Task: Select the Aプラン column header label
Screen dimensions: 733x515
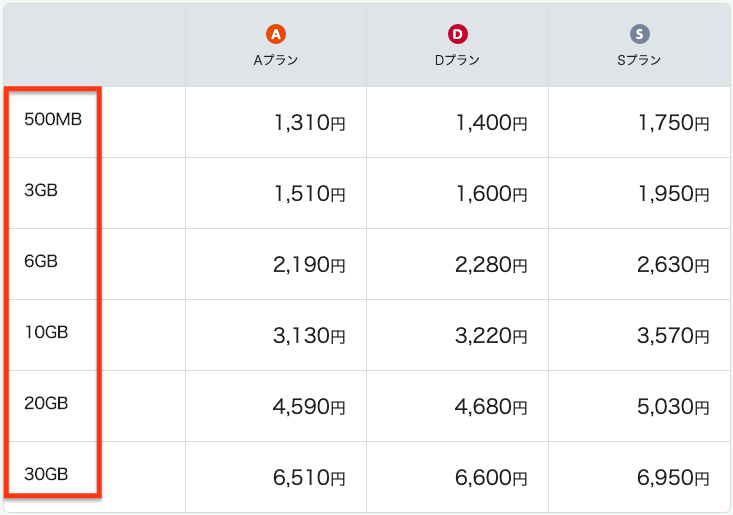Action: point(276,60)
